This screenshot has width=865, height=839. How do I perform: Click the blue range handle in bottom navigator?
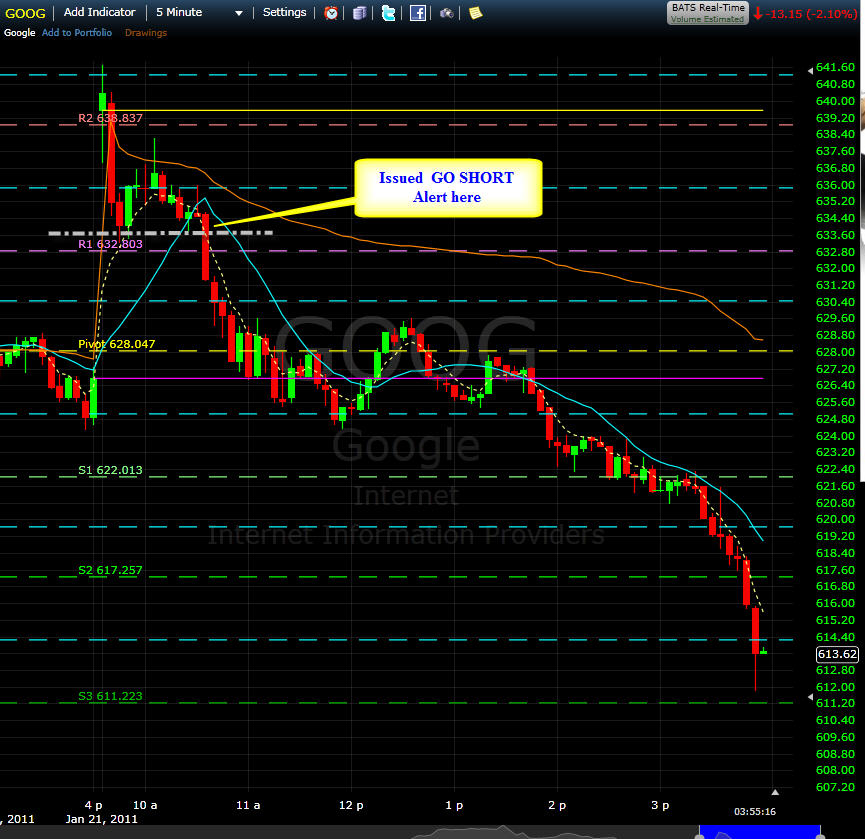click(x=760, y=832)
